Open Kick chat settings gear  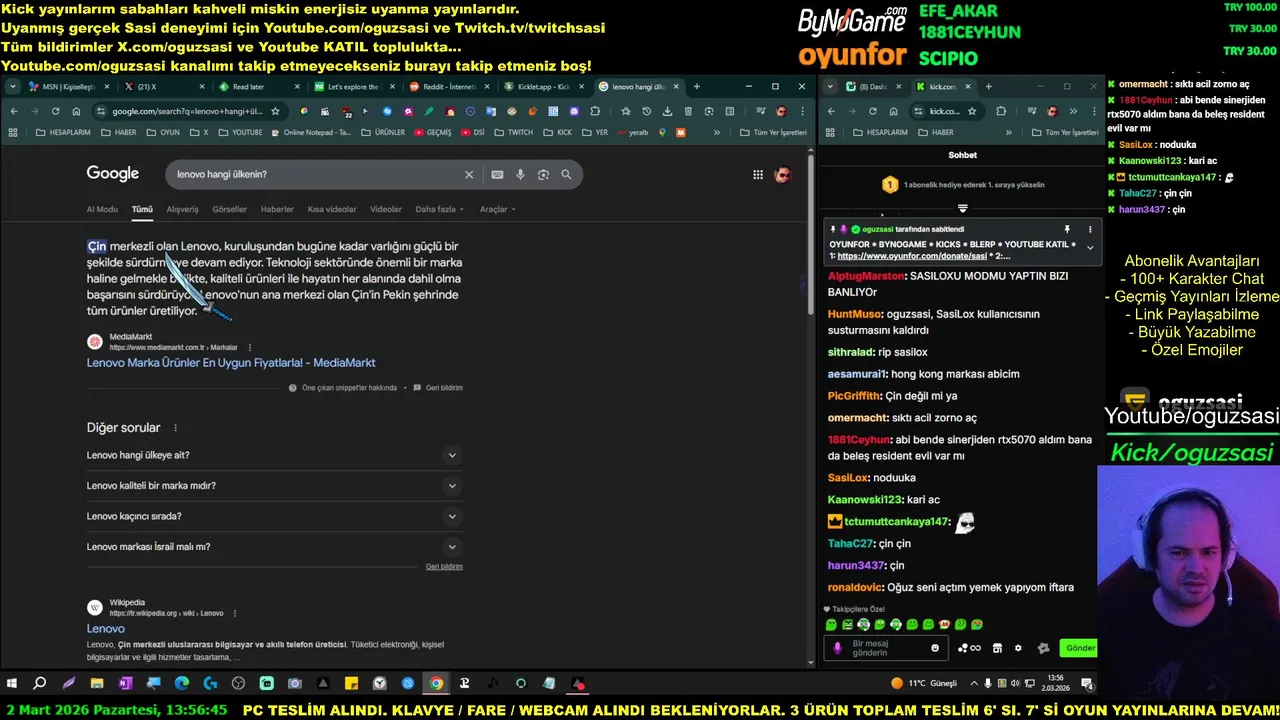[1018, 648]
